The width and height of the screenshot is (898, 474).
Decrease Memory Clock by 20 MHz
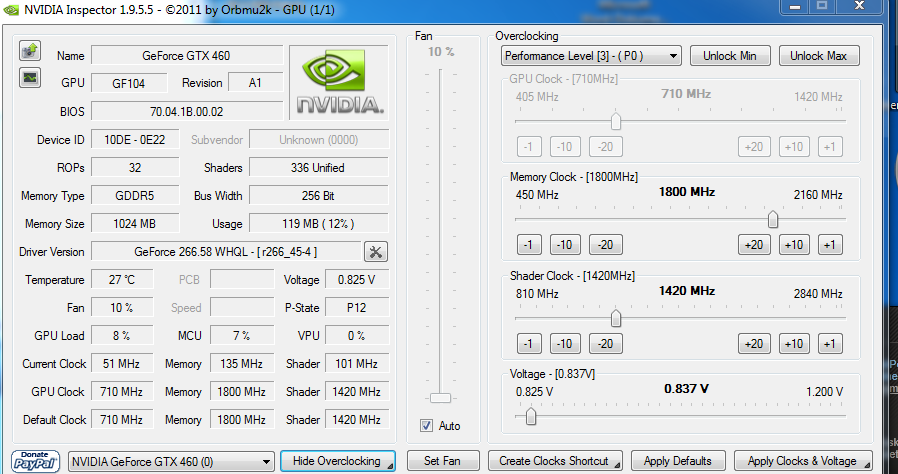click(605, 245)
